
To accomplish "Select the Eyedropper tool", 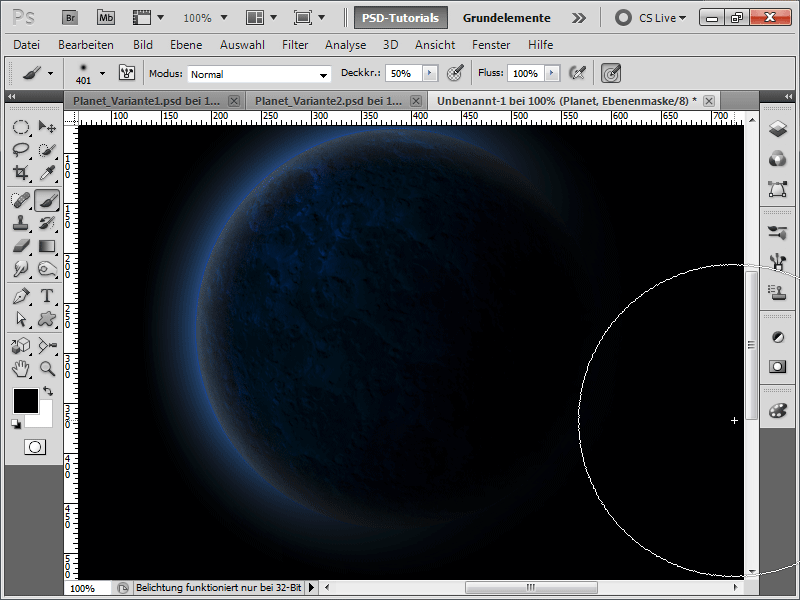I will 47,173.
